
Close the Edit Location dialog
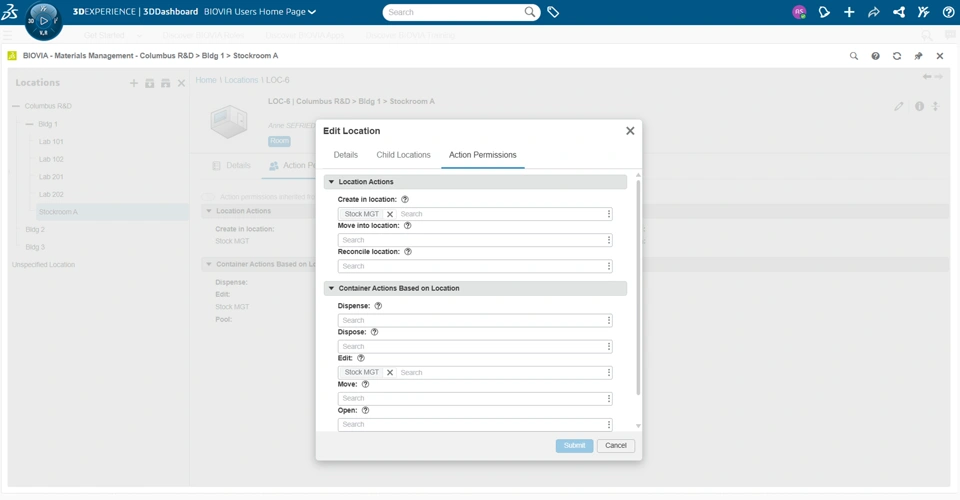[630, 131]
